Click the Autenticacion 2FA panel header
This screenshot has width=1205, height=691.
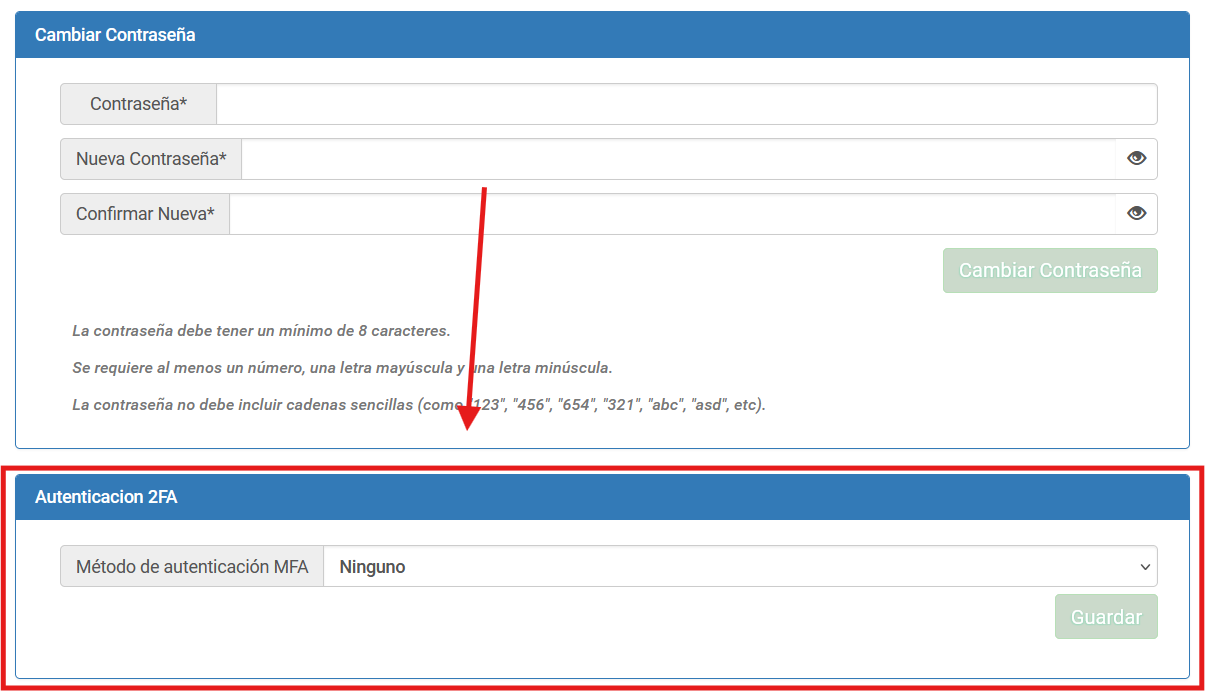106,497
